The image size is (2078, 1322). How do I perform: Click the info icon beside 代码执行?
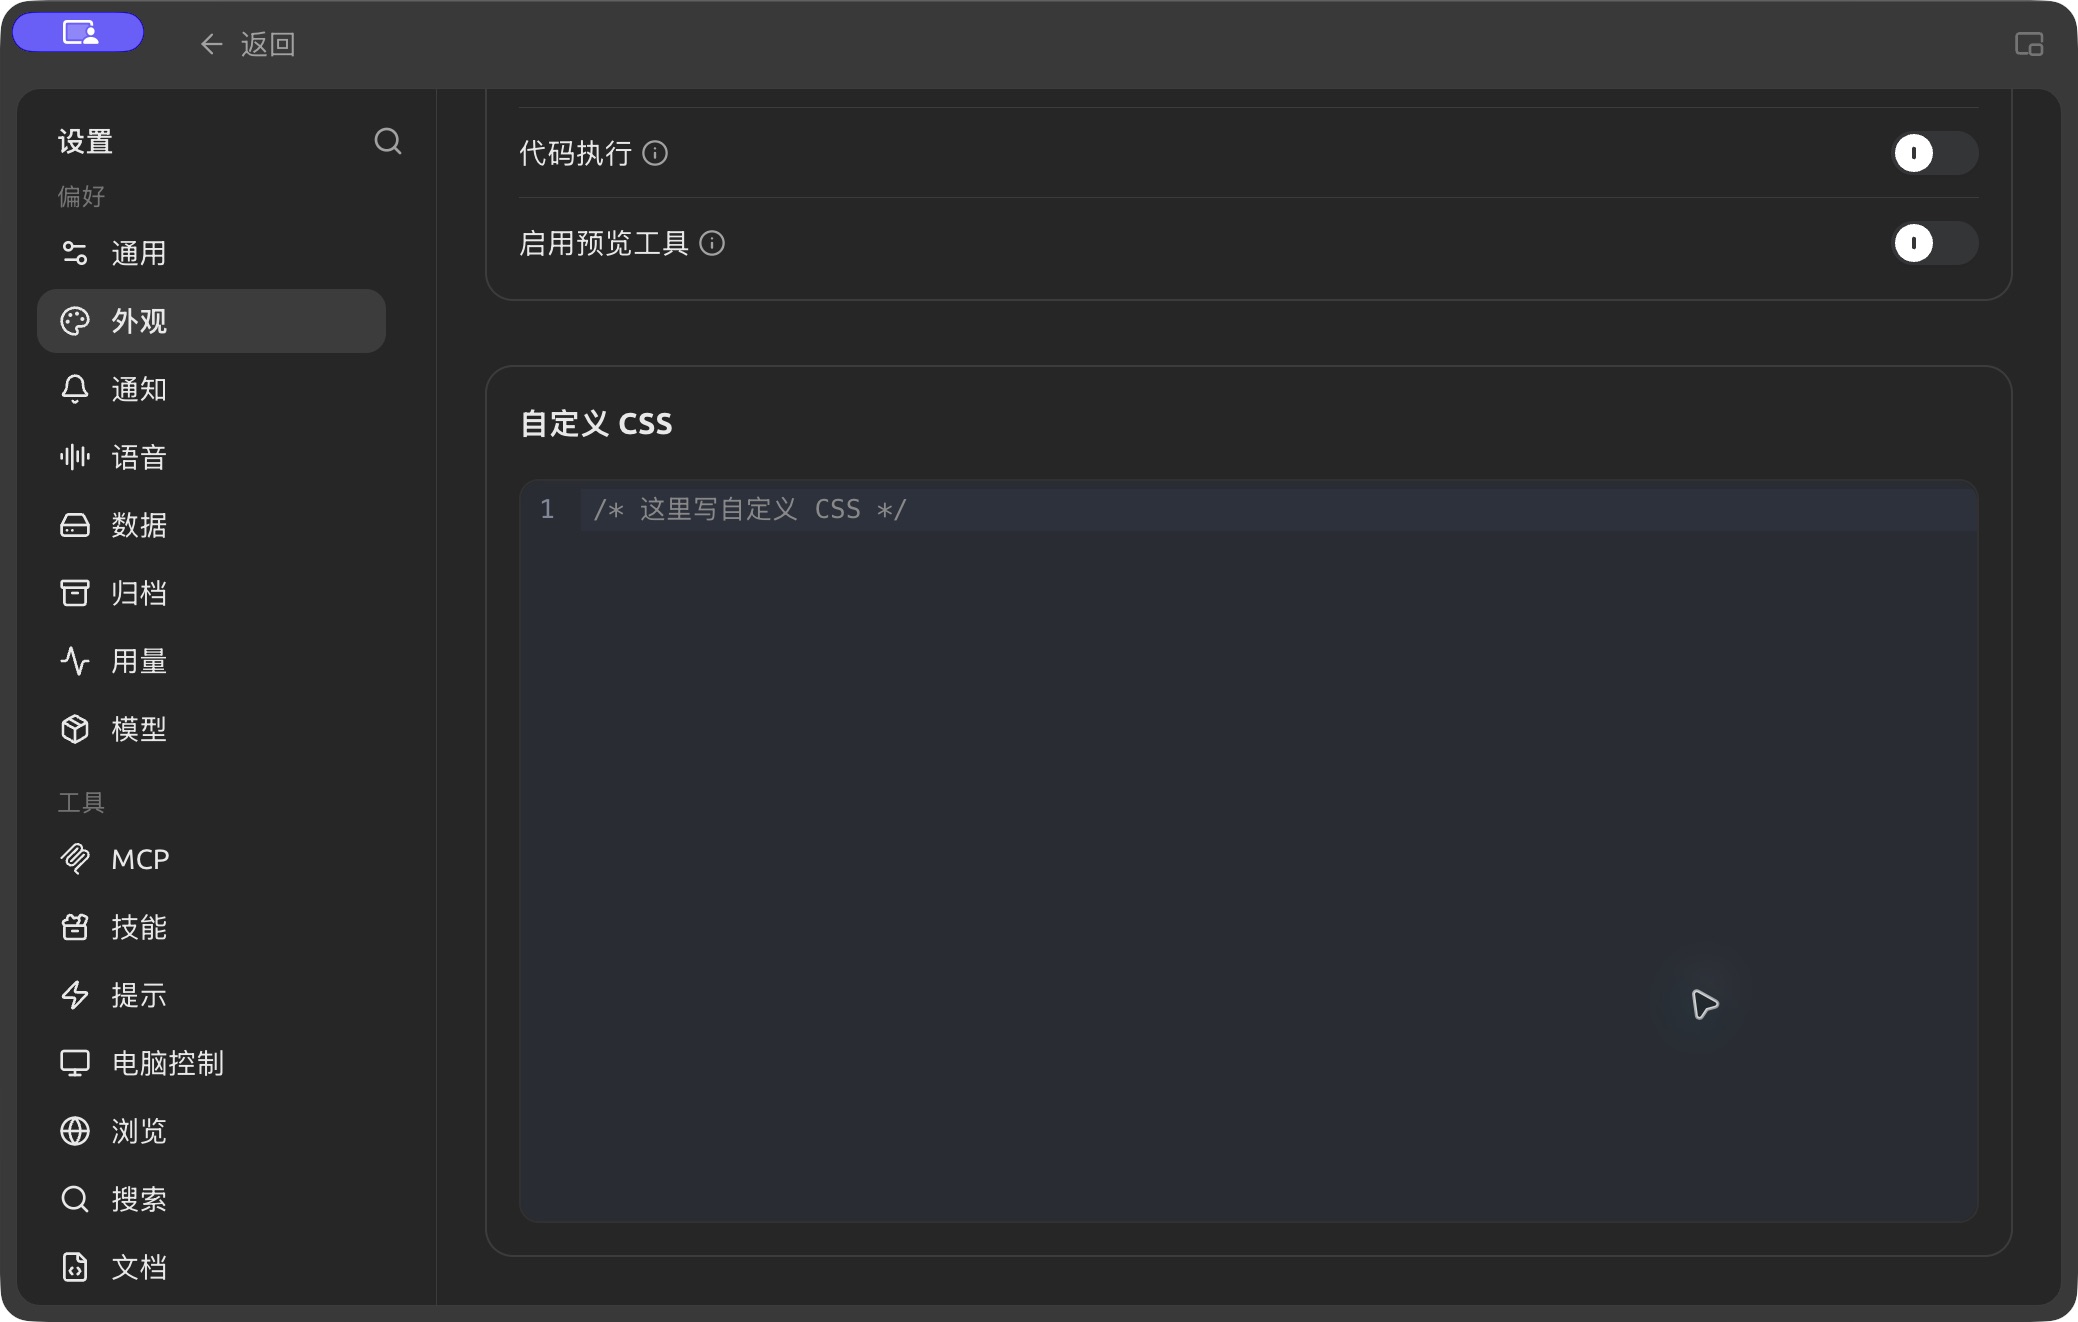(655, 153)
